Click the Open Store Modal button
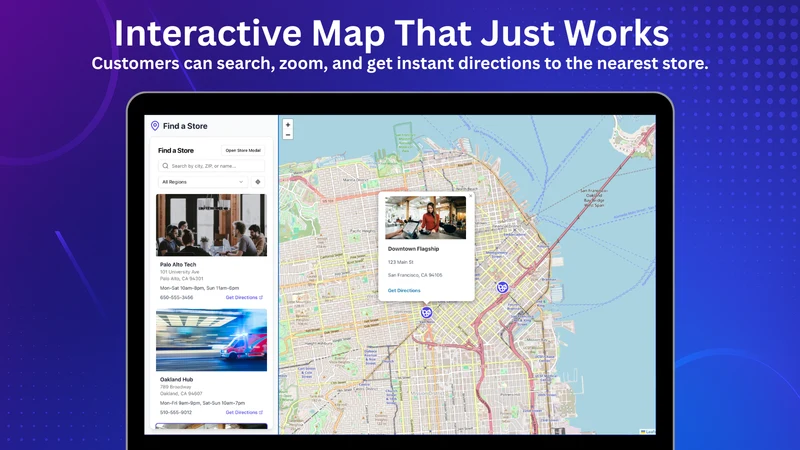The image size is (800, 450). pyautogui.click(x=243, y=151)
